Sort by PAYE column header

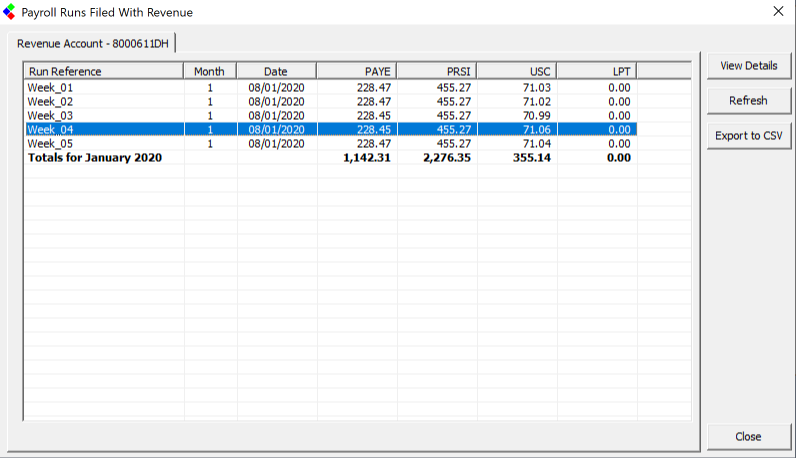point(357,71)
